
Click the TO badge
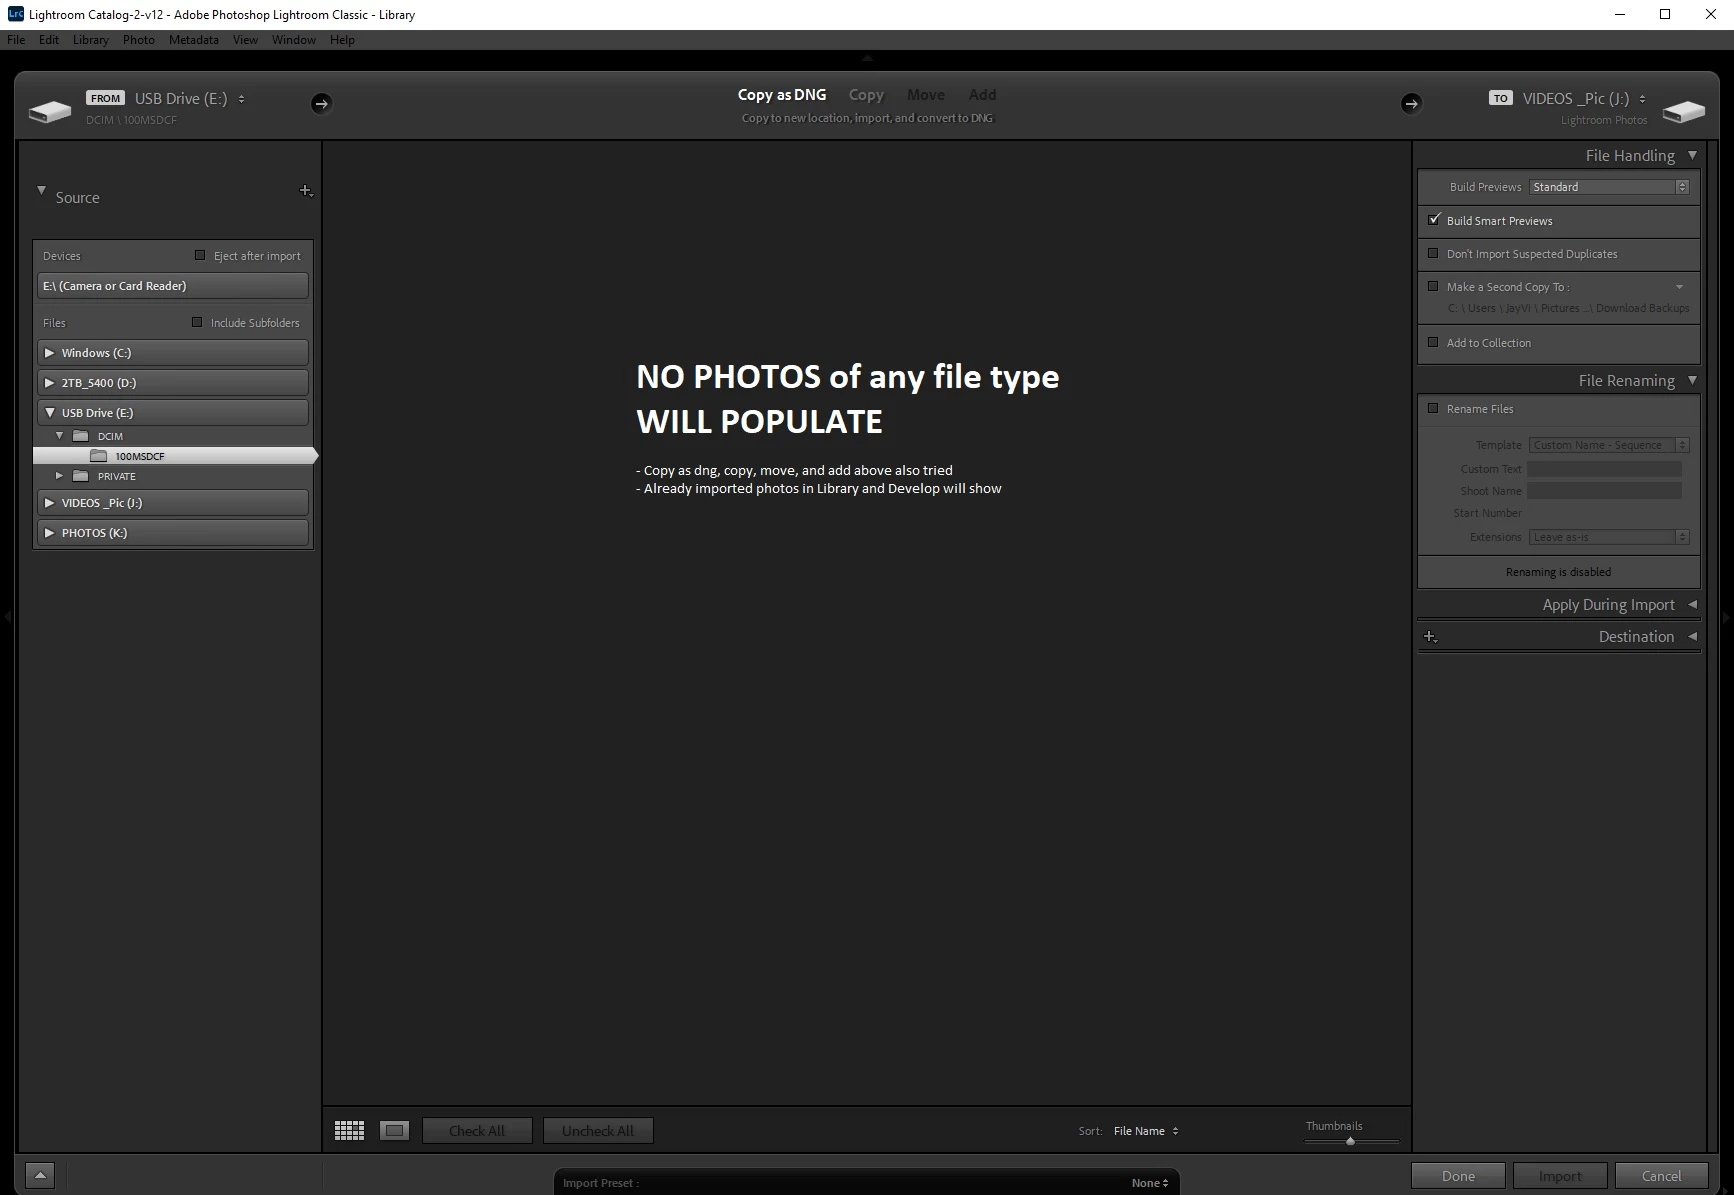click(x=1500, y=98)
